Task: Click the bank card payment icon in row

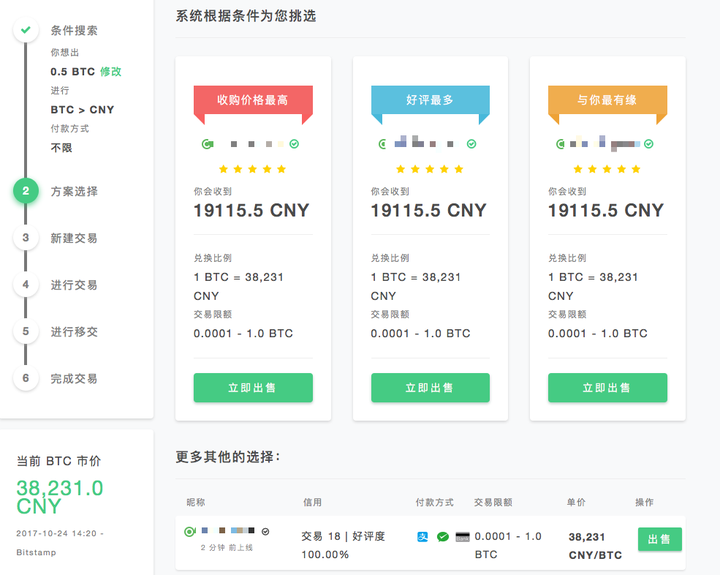Action: (x=462, y=537)
